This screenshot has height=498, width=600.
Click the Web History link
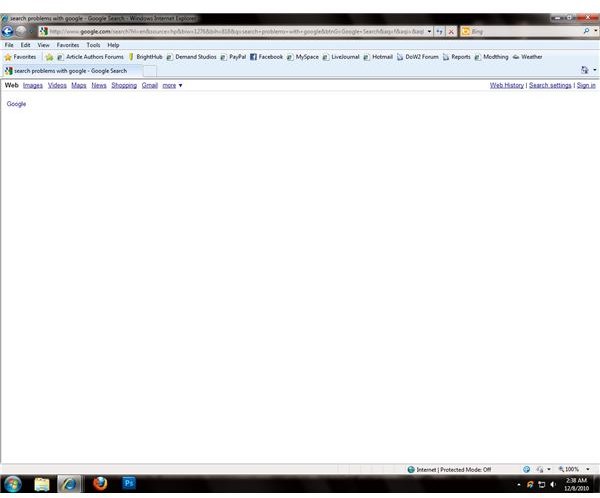point(507,85)
